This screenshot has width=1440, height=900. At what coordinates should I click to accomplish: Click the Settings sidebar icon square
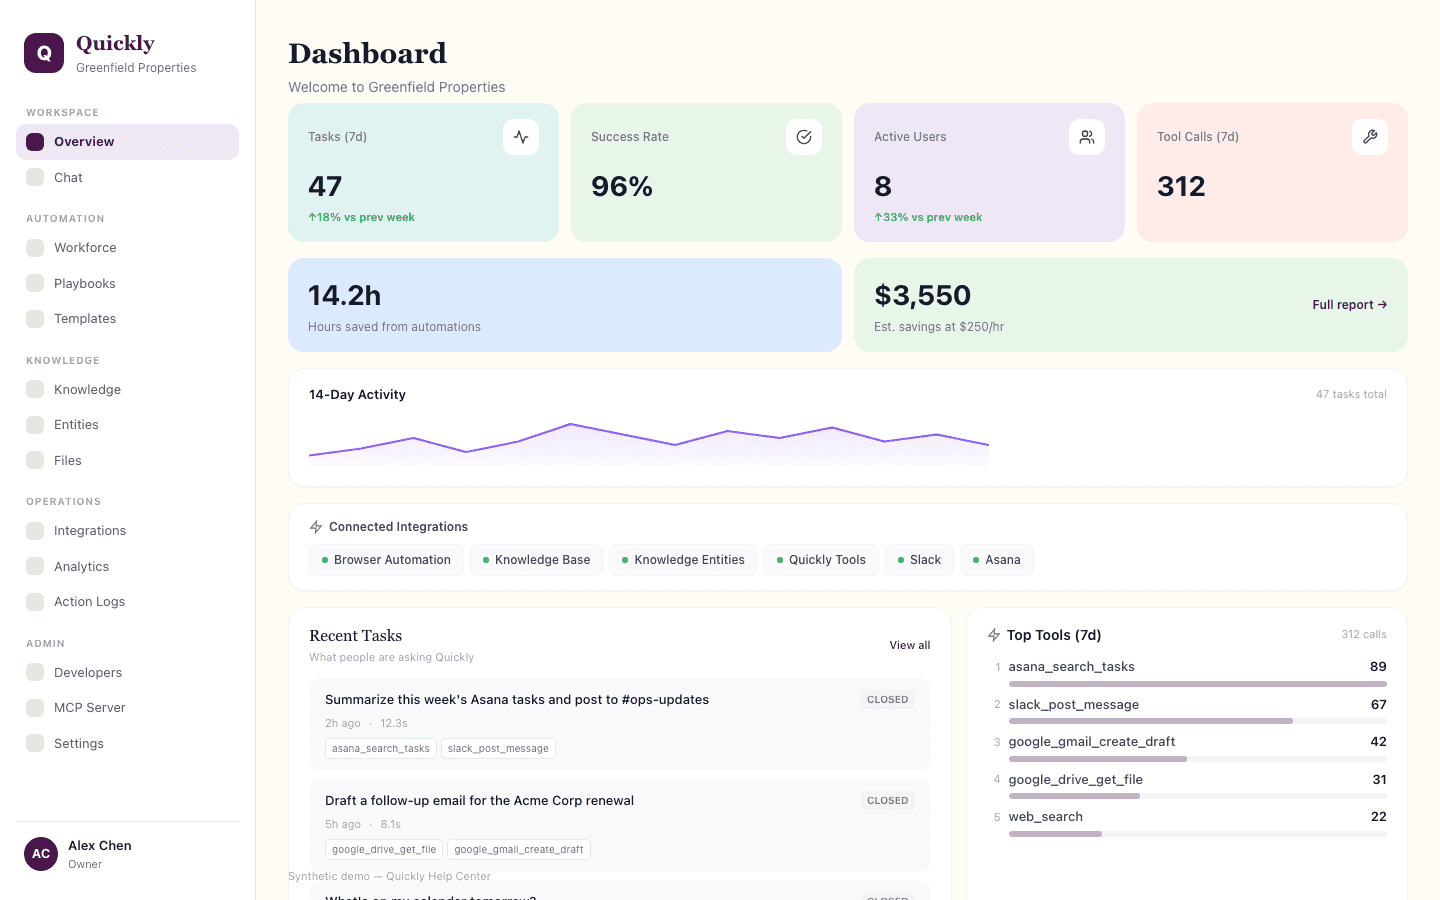[35, 743]
